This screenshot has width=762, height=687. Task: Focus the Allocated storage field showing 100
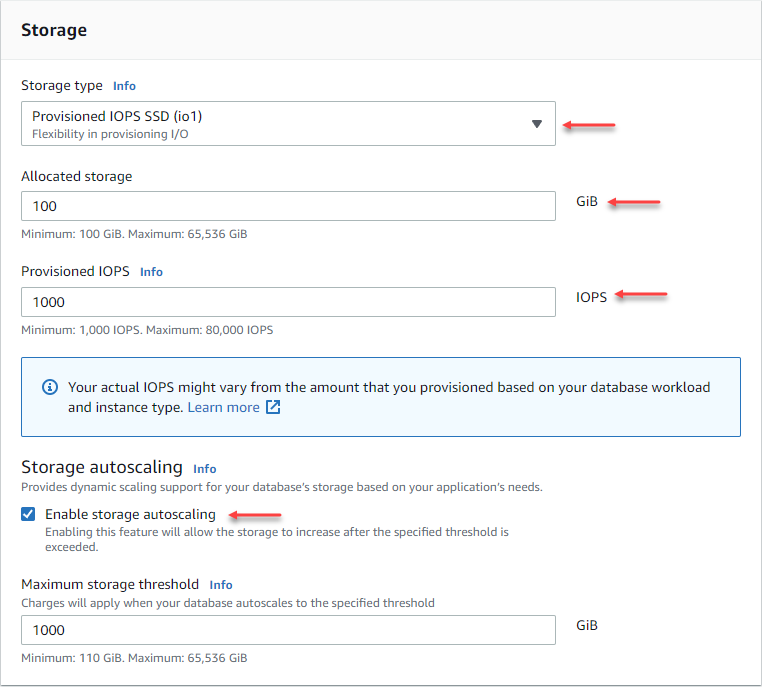pyautogui.click(x=288, y=206)
